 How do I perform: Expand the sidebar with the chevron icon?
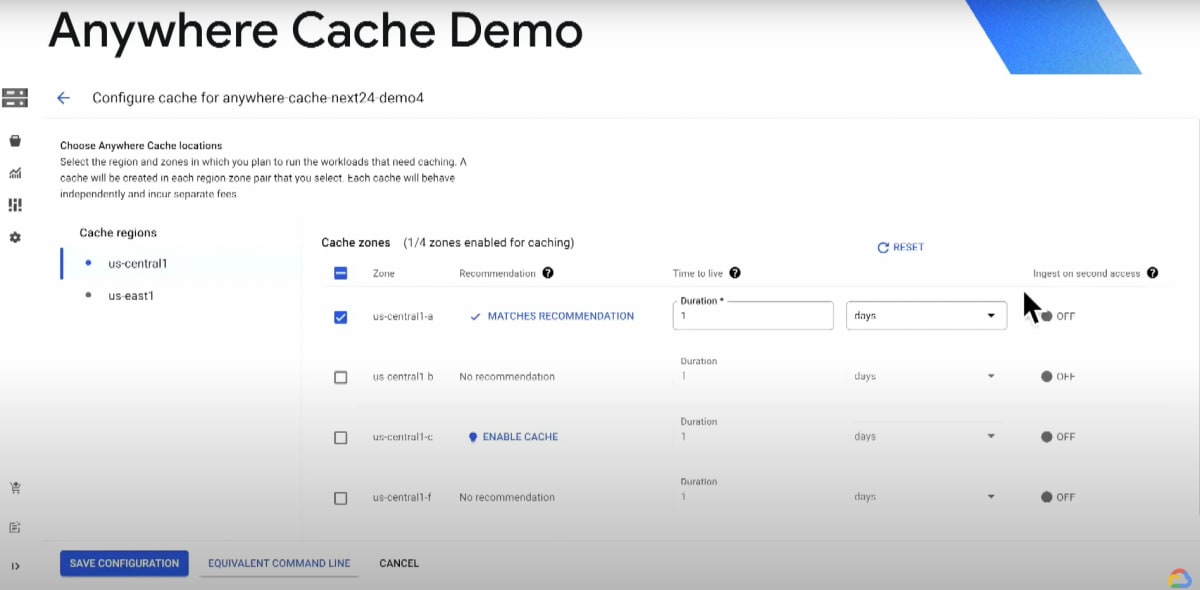point(15,566)
